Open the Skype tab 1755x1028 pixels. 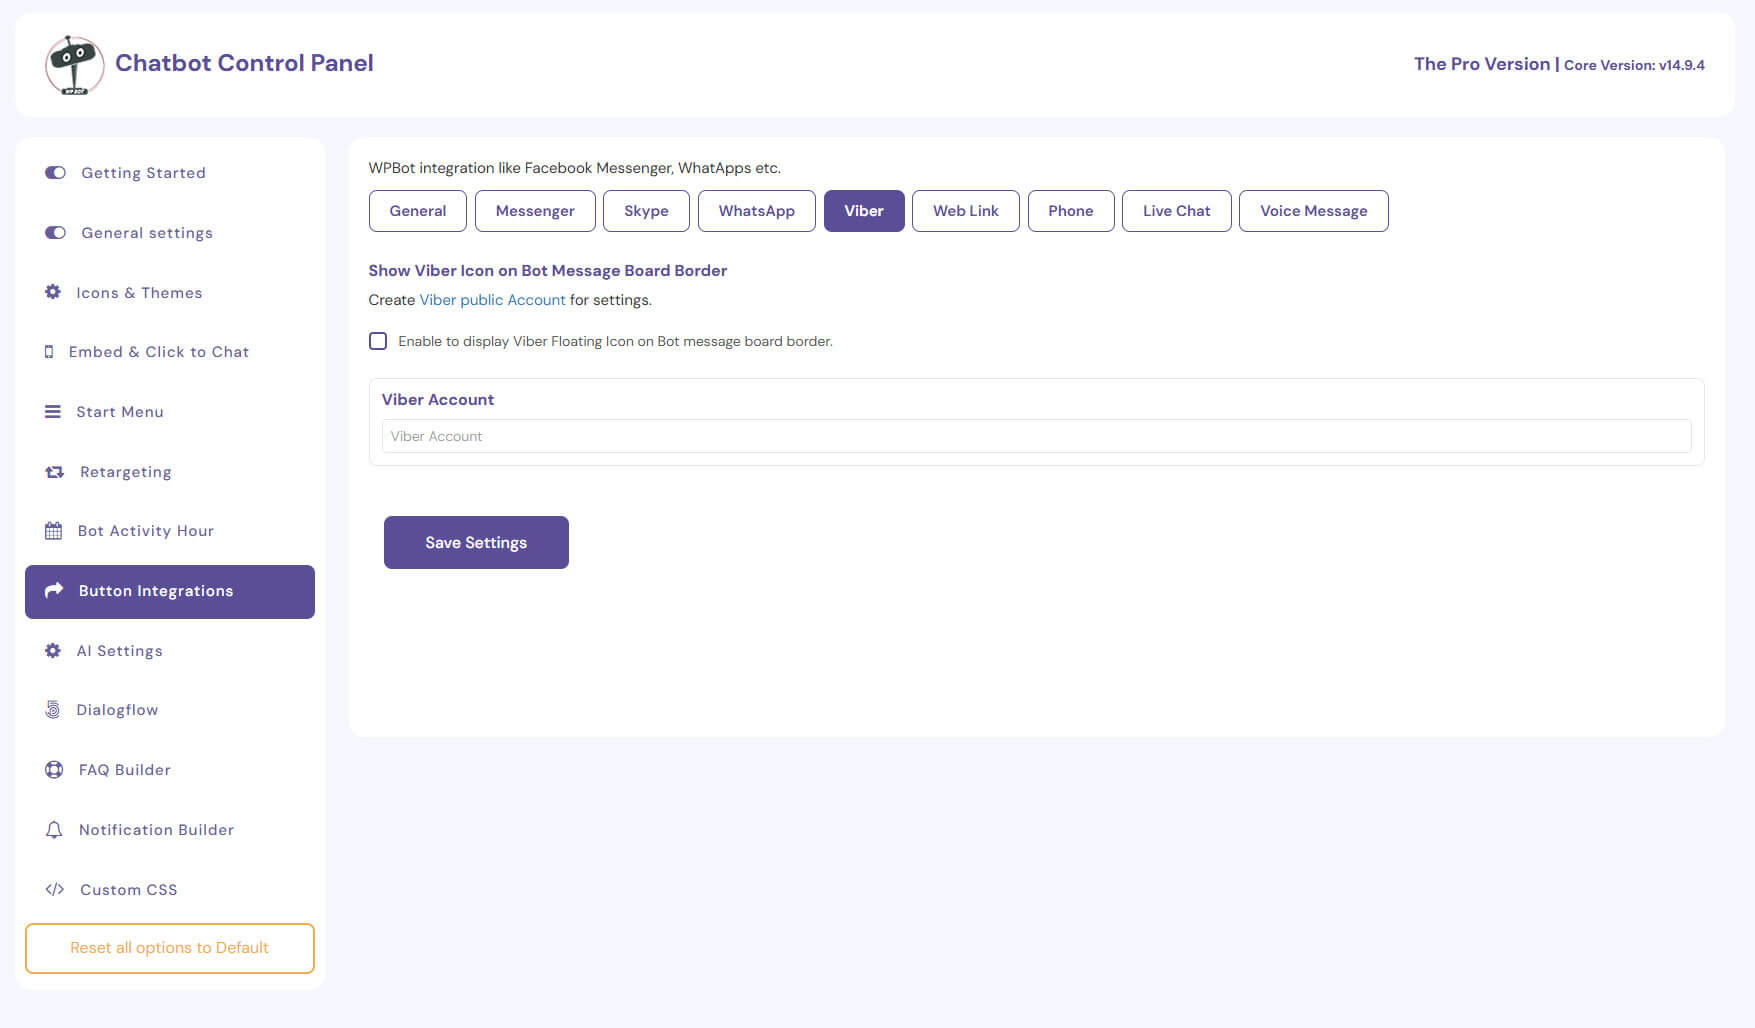646,211
